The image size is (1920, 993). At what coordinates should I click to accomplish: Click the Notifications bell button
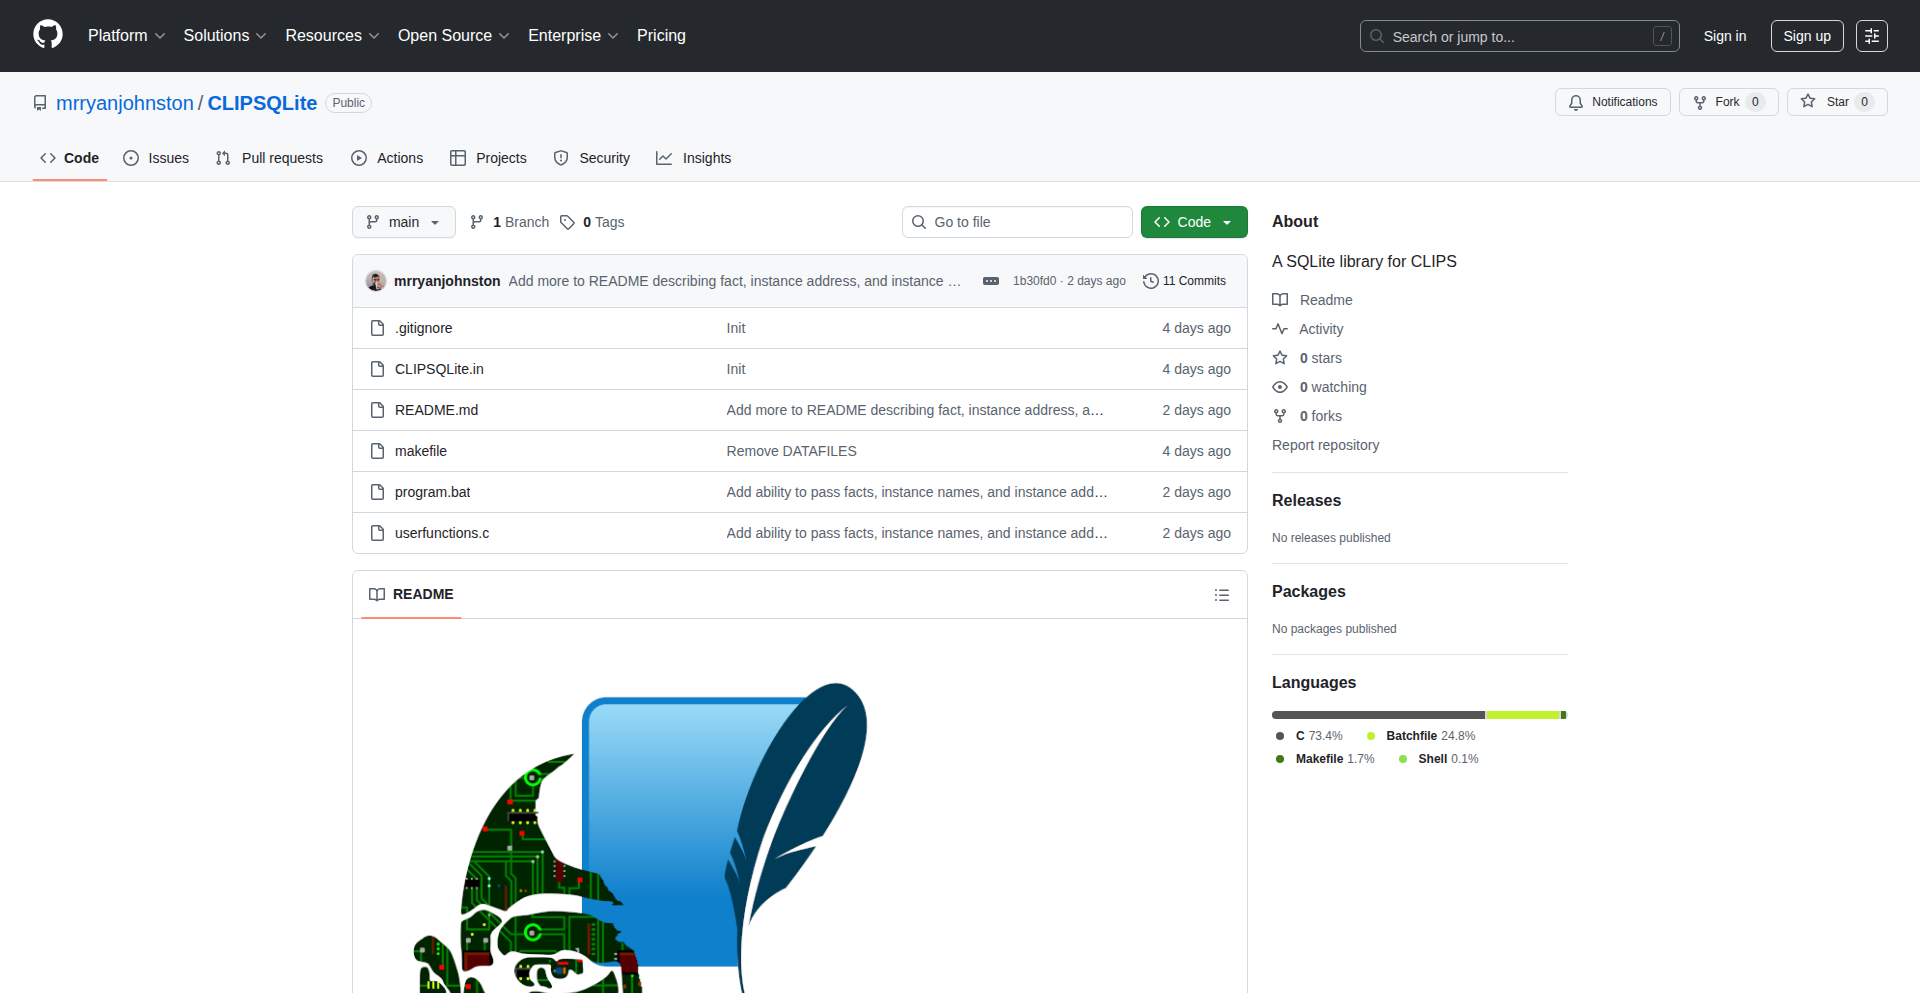point(1612,102)
